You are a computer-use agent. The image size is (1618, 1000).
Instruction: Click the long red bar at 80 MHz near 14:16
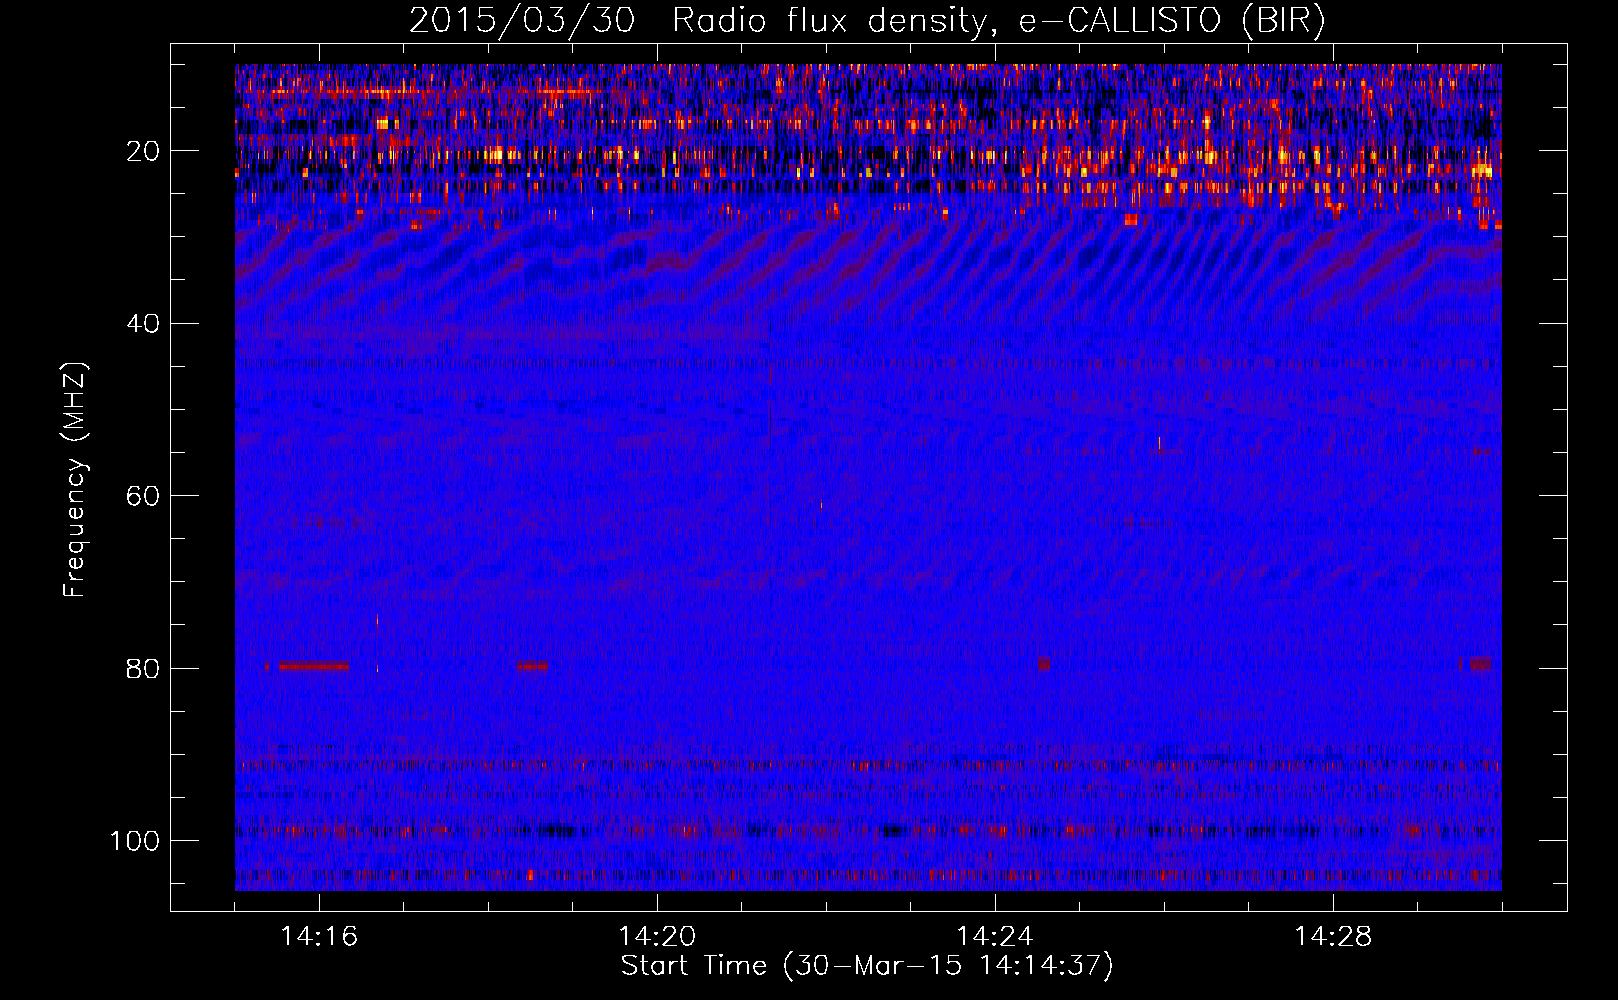[314, 666]
